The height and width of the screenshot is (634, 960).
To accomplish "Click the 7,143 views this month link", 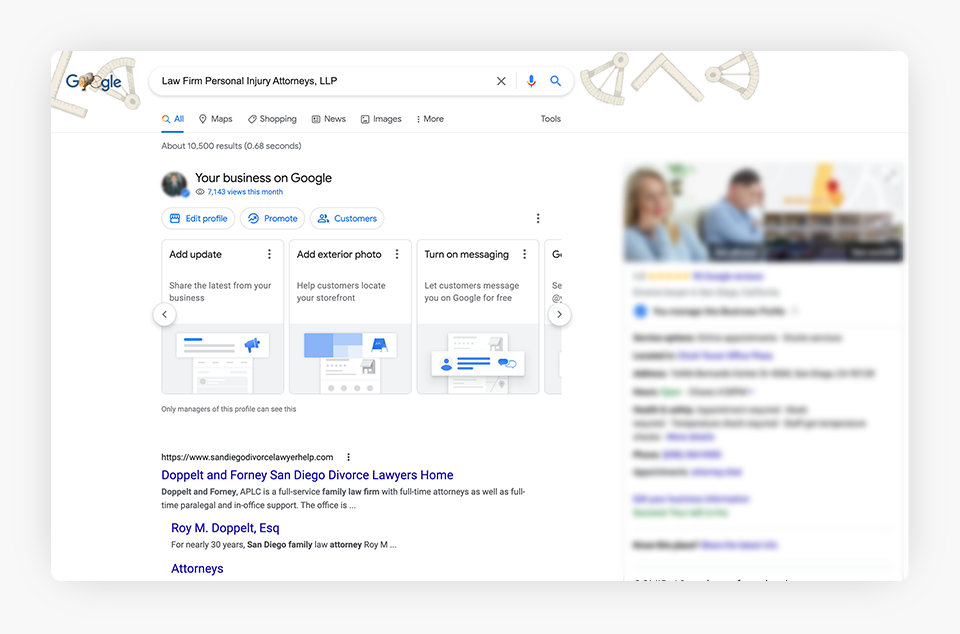I will (245, 192).
